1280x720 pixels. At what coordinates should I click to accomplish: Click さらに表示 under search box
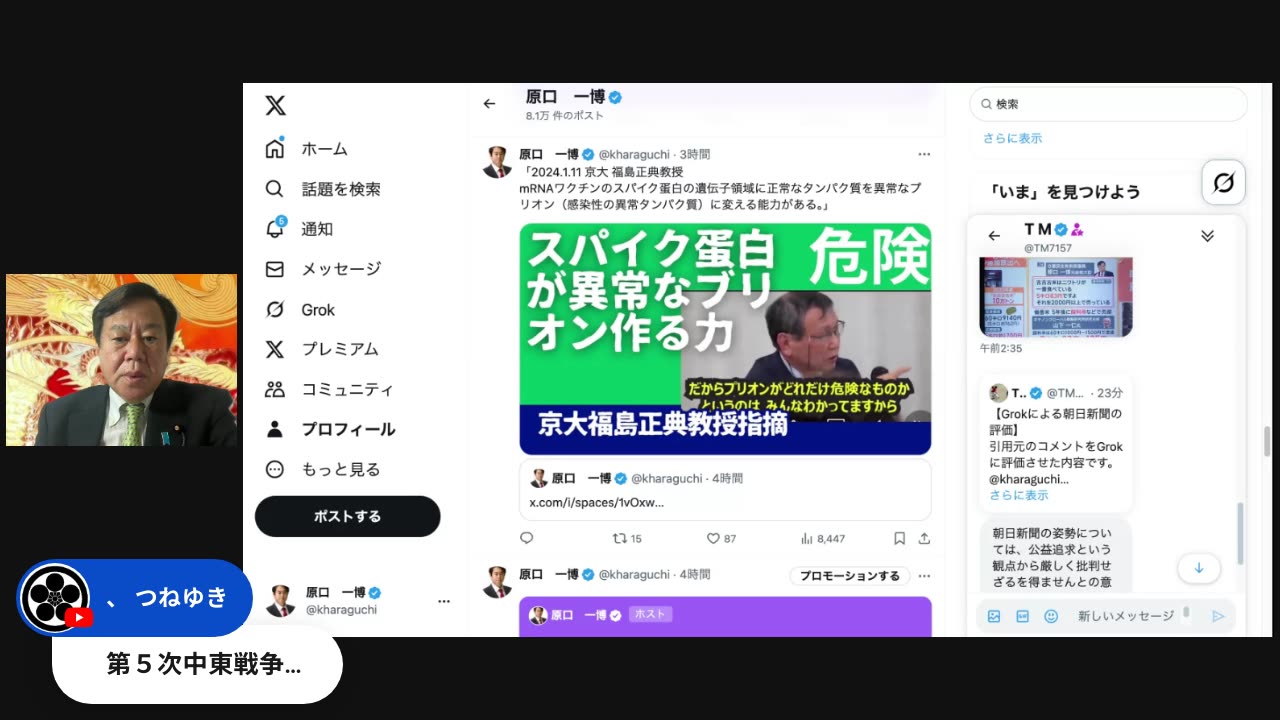point(1012,138)
